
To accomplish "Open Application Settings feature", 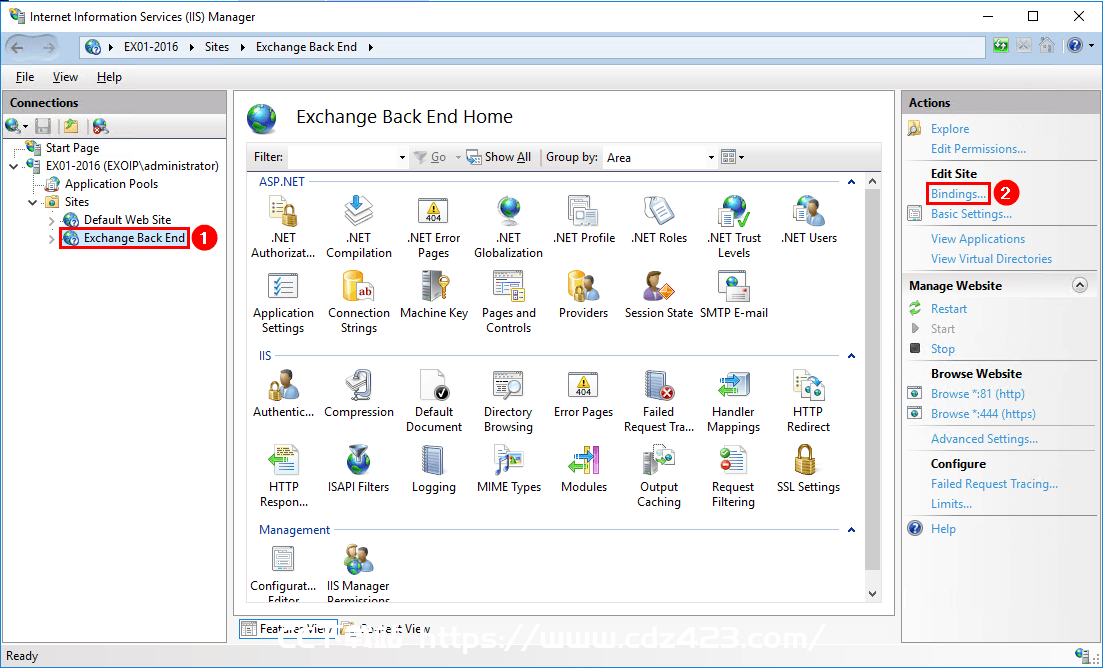I will [283, 303].
